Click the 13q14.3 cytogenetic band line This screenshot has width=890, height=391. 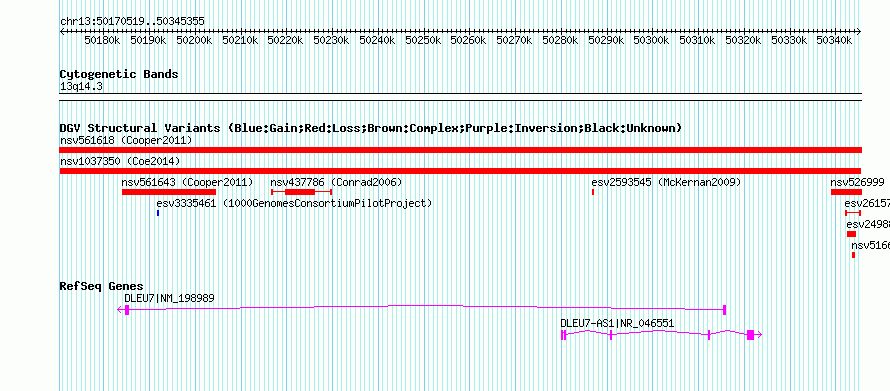coord(461,97)
